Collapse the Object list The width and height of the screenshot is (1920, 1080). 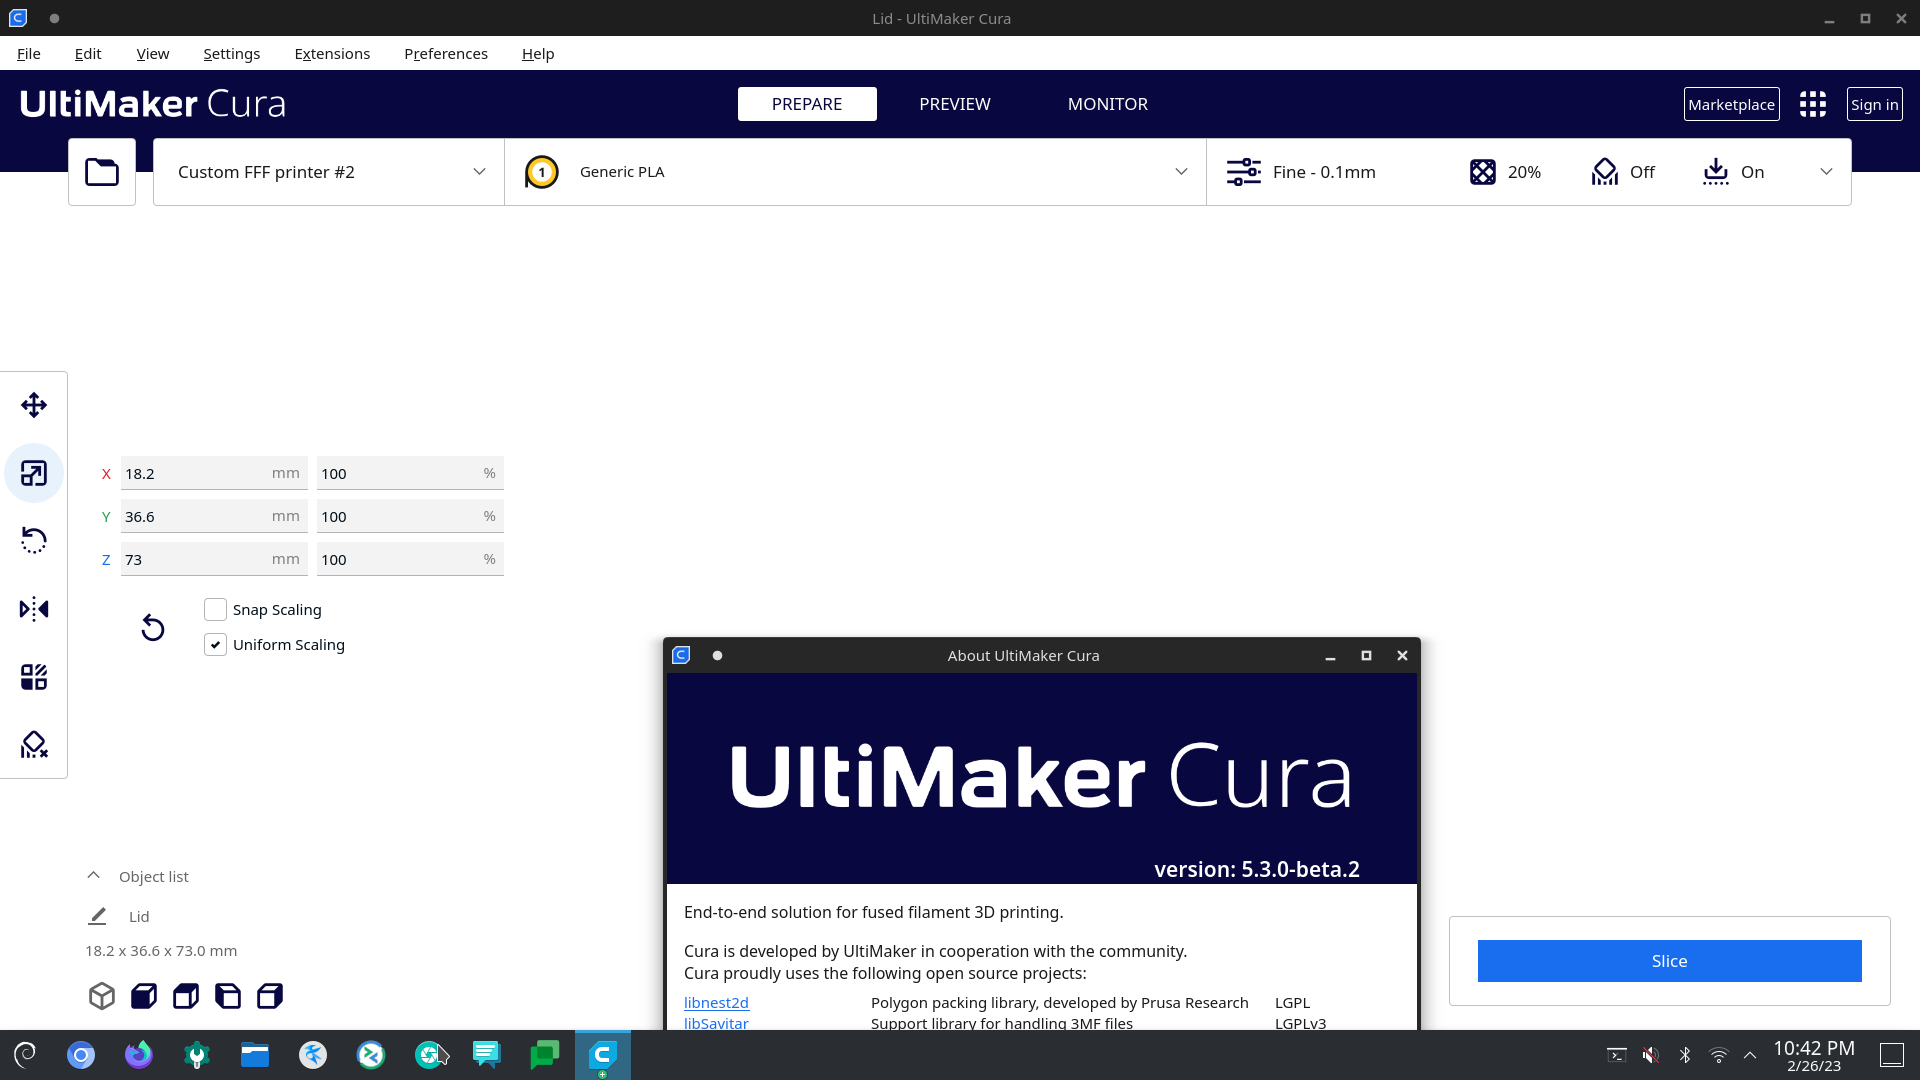tap(93, 875)
